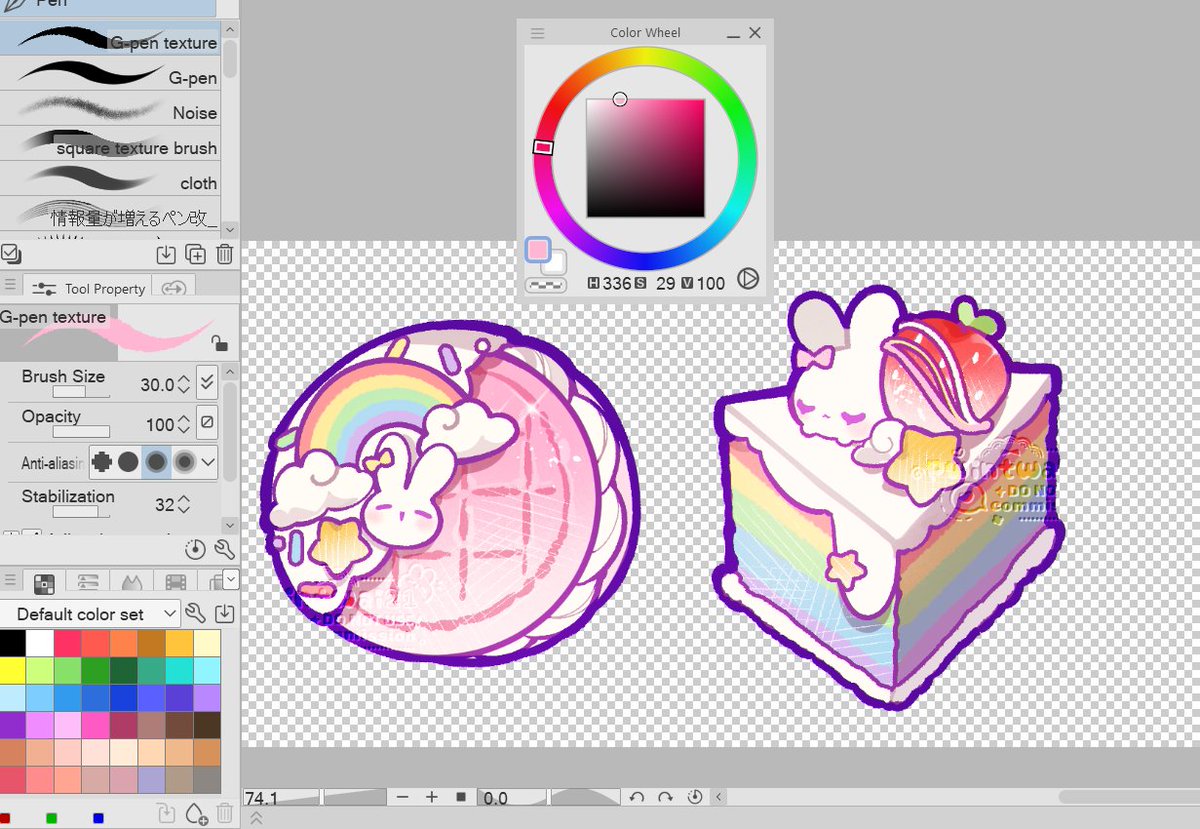Switch to the Color Set tab
Viewport: 1200px width, 829px height.
pyautogui.click(x=44, y=582)
